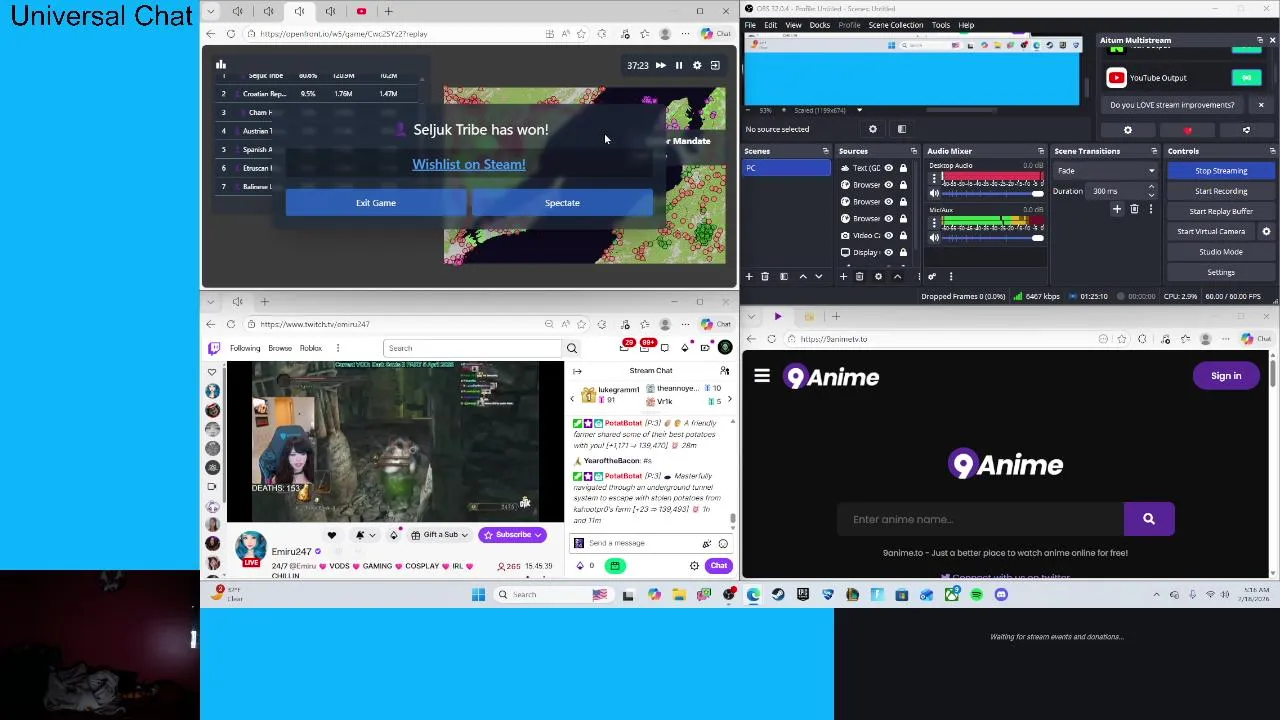Toggle lock on Text (GDI) source
Image resolution: width=1280 pixels, height=720 pixels.
(x=903, y=168)
